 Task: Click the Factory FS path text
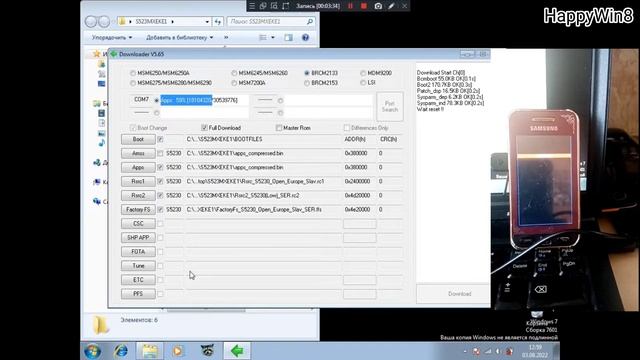point(254,209)
